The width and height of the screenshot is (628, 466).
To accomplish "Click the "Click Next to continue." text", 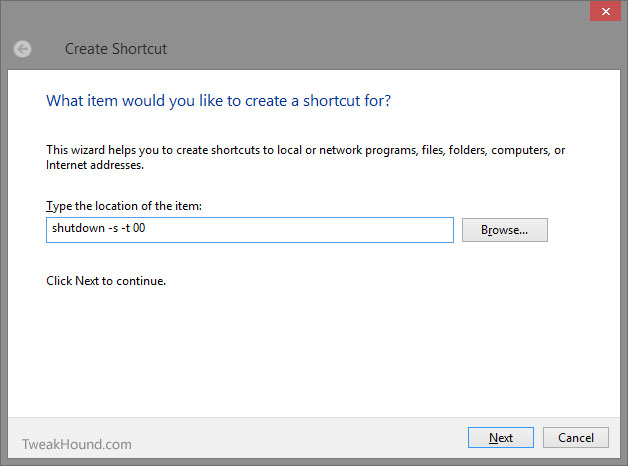I will click(106, 281).
